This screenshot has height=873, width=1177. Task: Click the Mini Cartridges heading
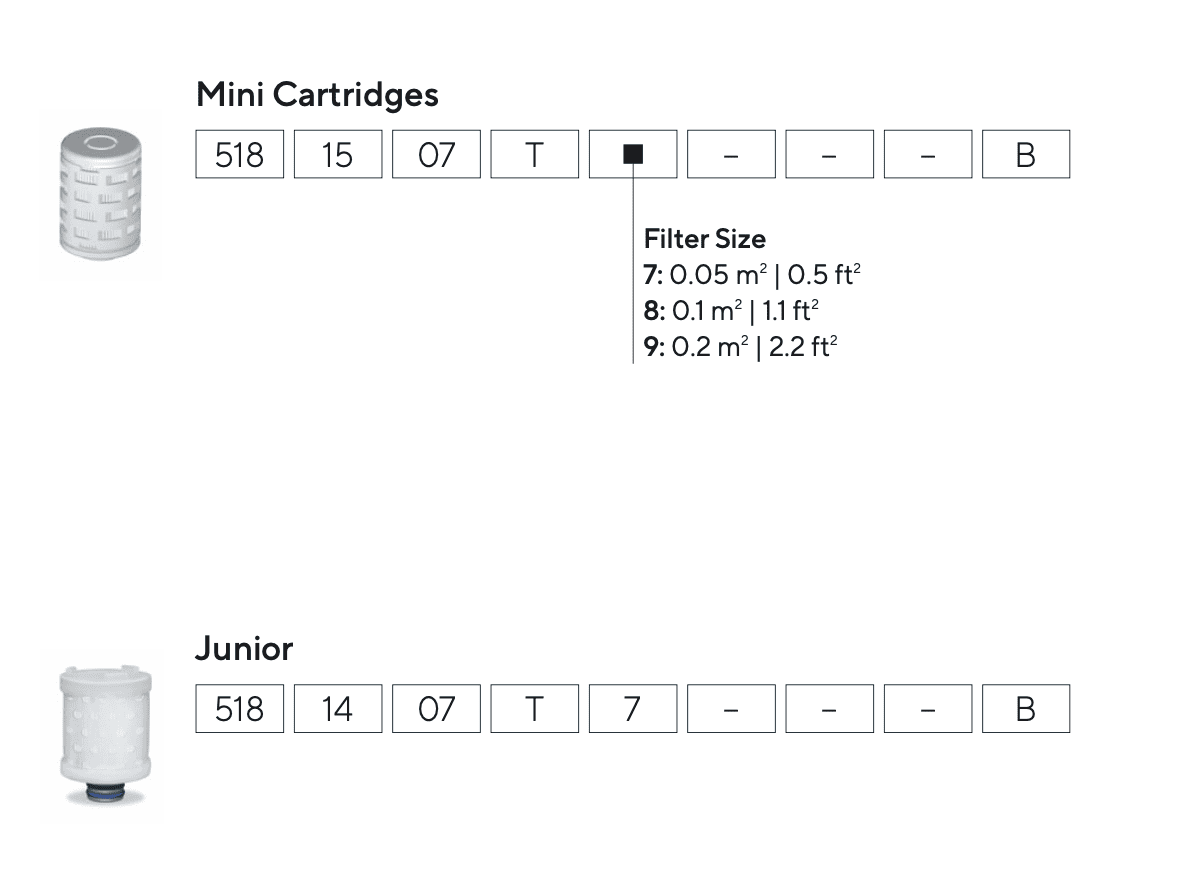[317, 95]
